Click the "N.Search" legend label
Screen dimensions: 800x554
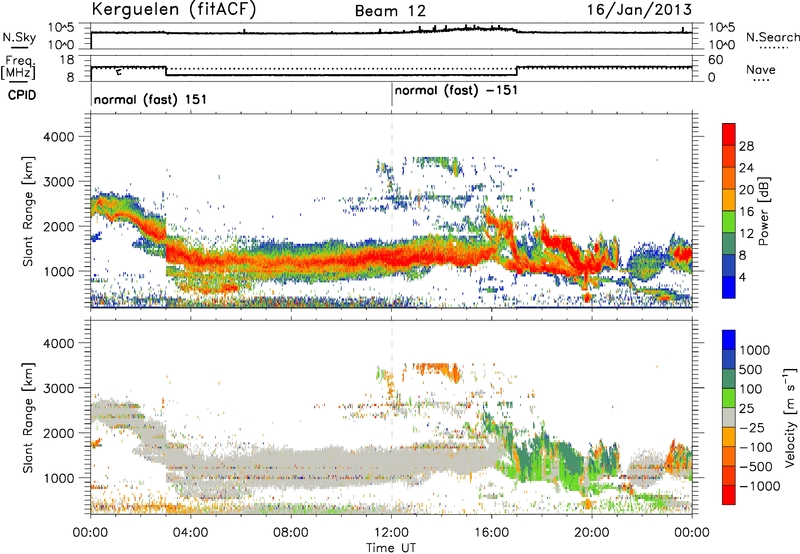[x=772, y=37]
